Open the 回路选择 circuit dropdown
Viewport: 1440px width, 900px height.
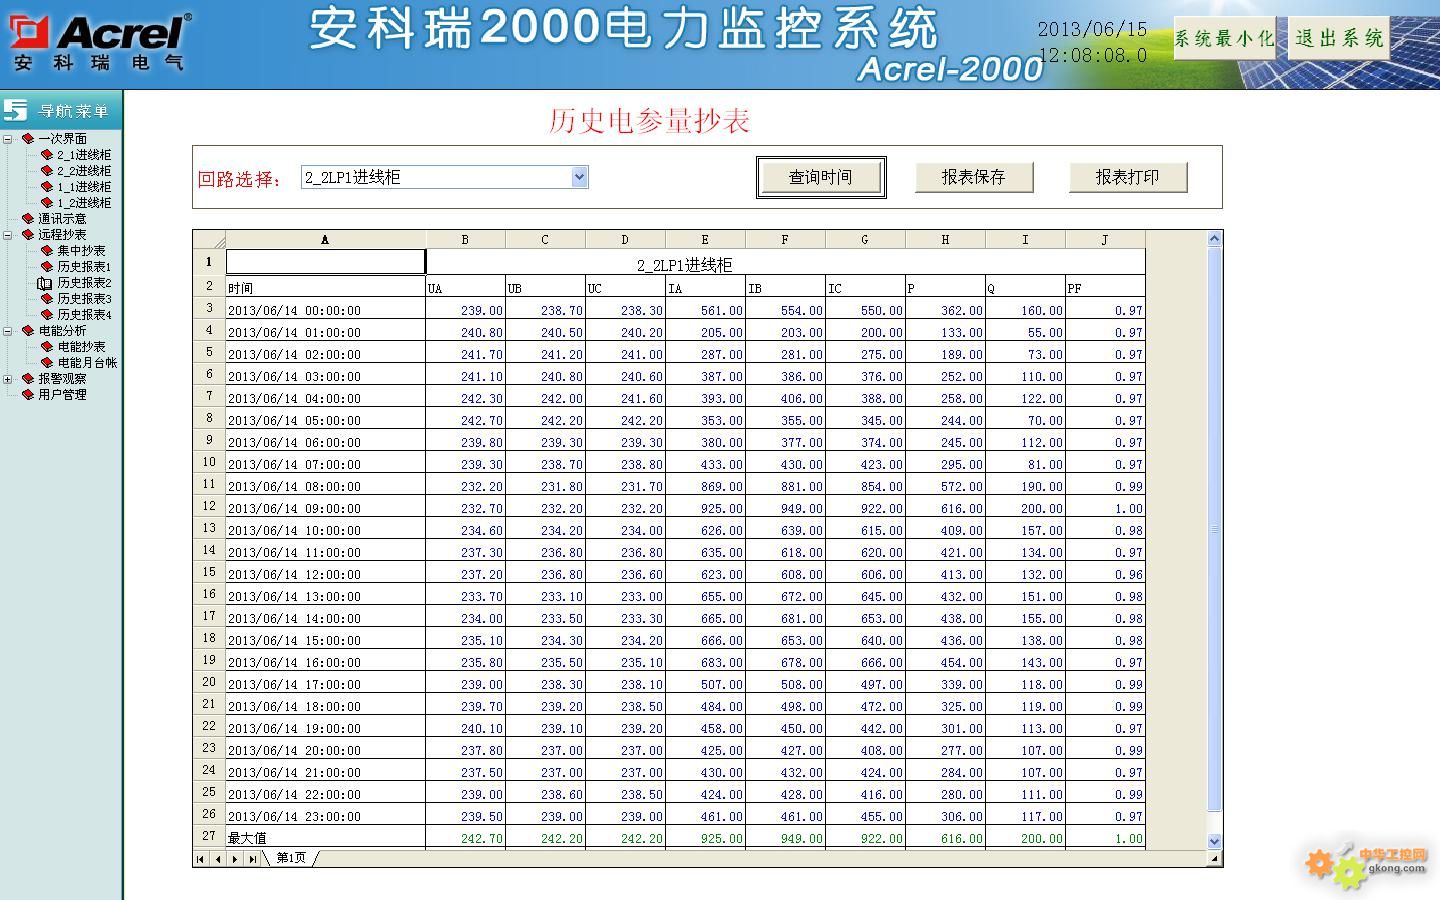pyautogui.click(x=579, y=177)
